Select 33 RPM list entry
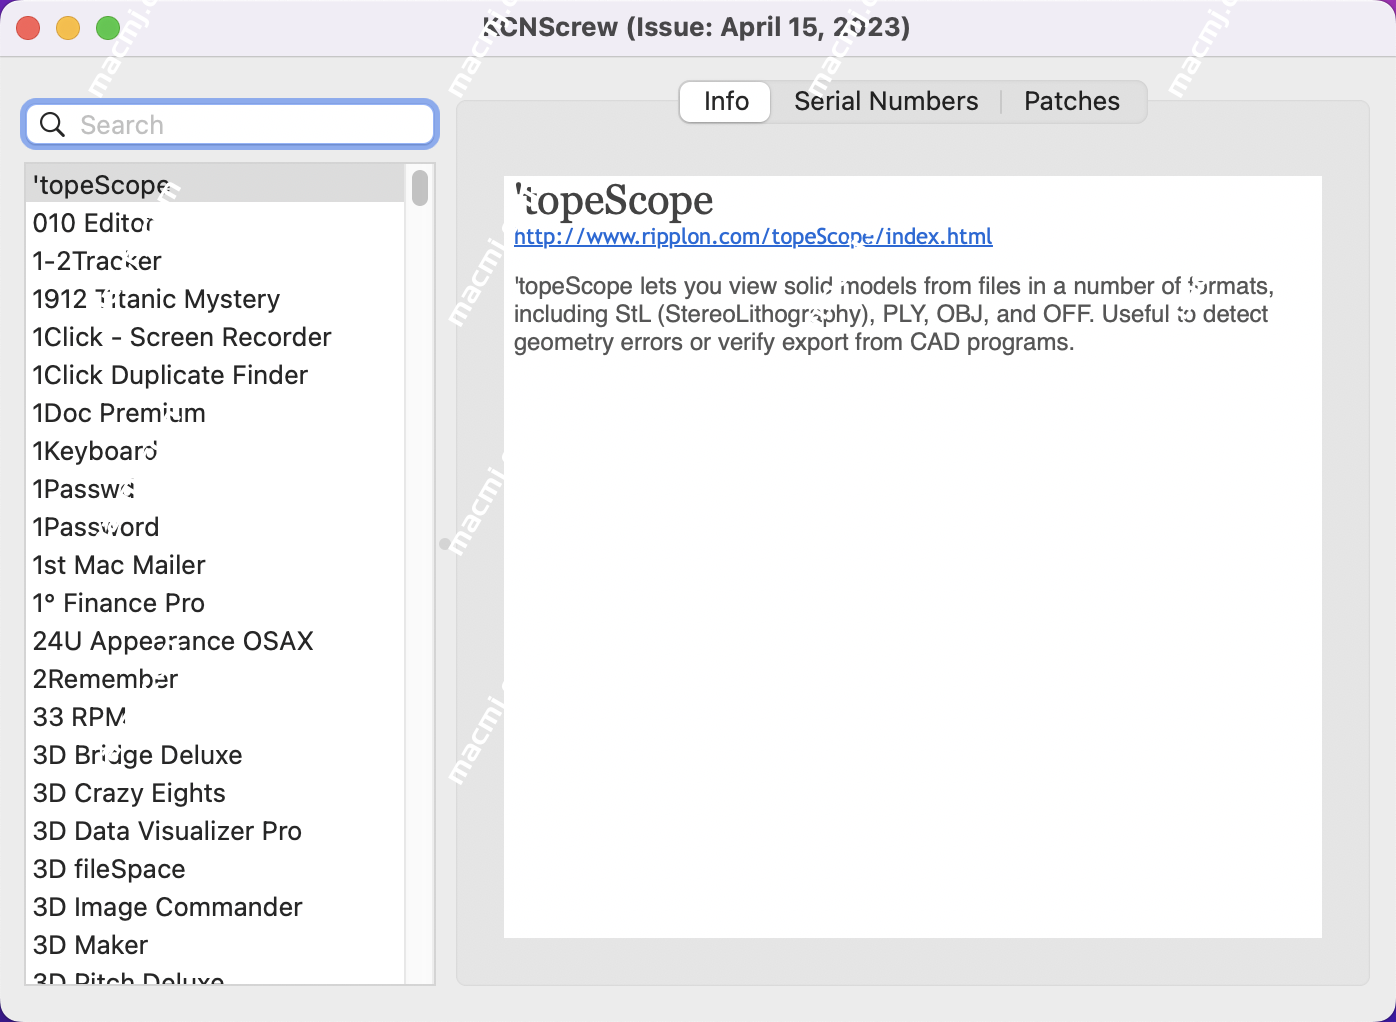 (215, 717)
